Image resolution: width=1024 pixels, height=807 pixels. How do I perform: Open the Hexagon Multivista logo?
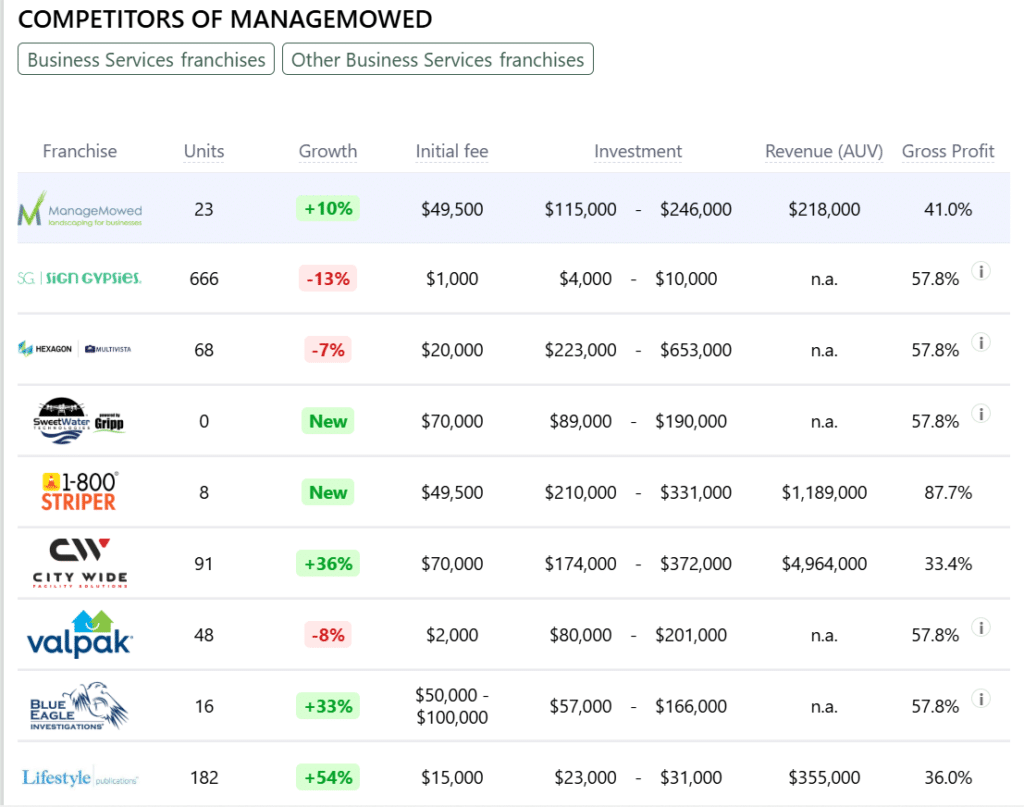(x=75, y=349)
